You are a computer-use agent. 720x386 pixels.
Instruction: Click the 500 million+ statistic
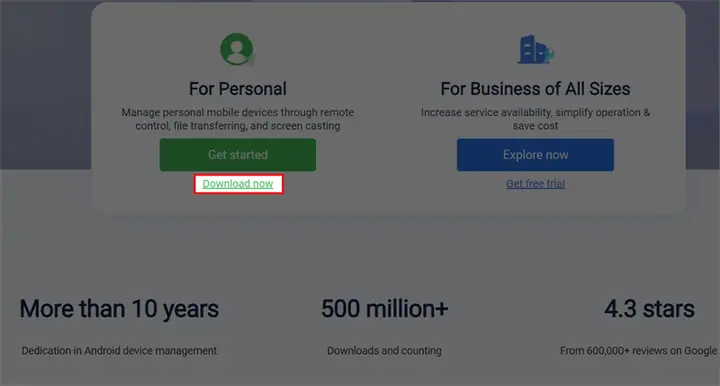(385, 308)
